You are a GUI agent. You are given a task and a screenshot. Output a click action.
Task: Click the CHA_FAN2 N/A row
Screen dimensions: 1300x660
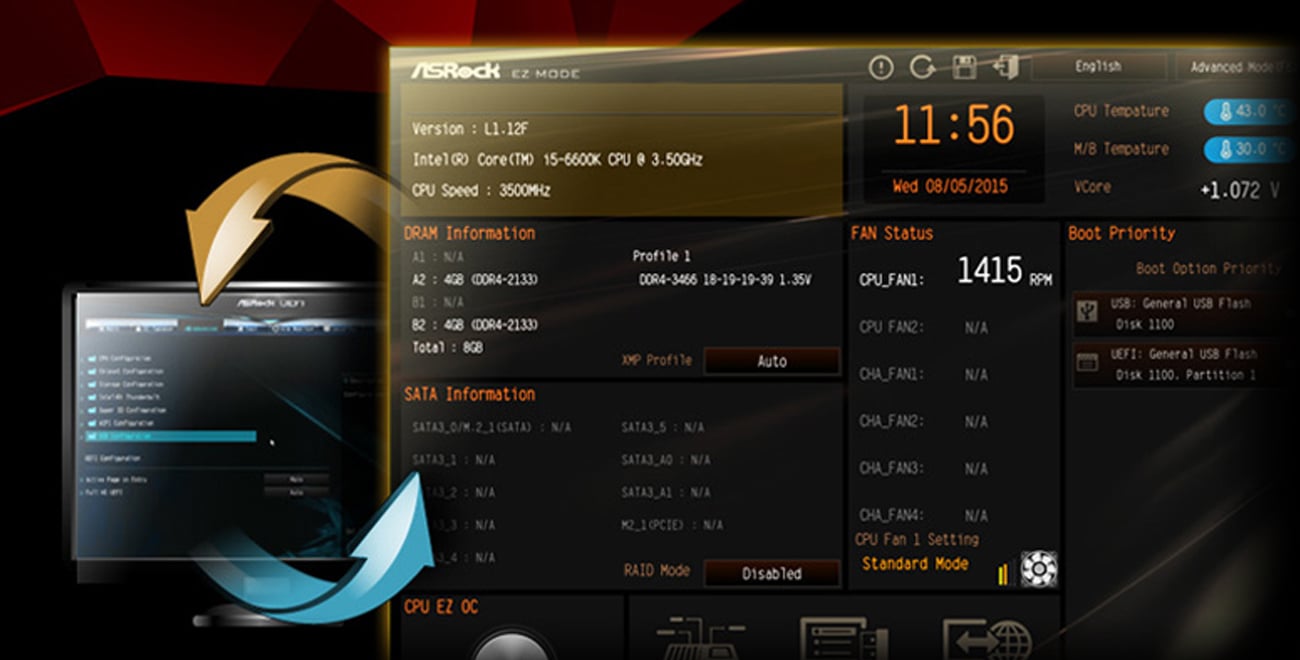[923, 421]
